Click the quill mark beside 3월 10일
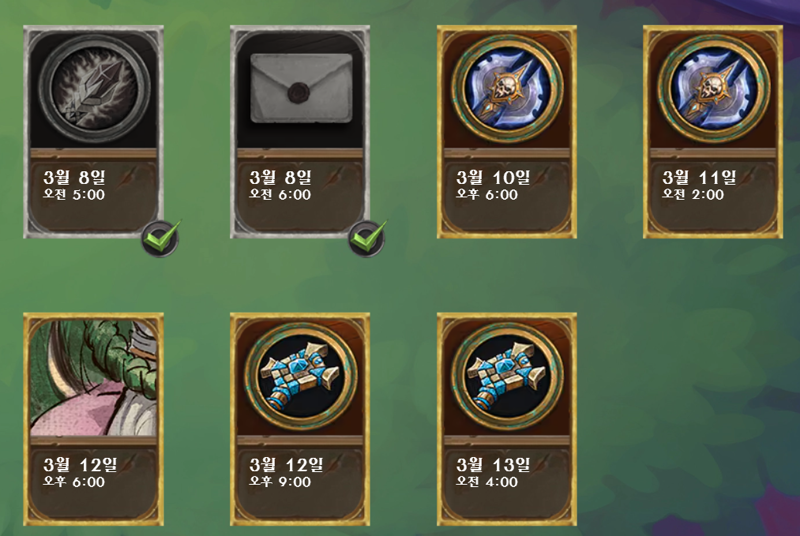 click(x=542, y=176)
